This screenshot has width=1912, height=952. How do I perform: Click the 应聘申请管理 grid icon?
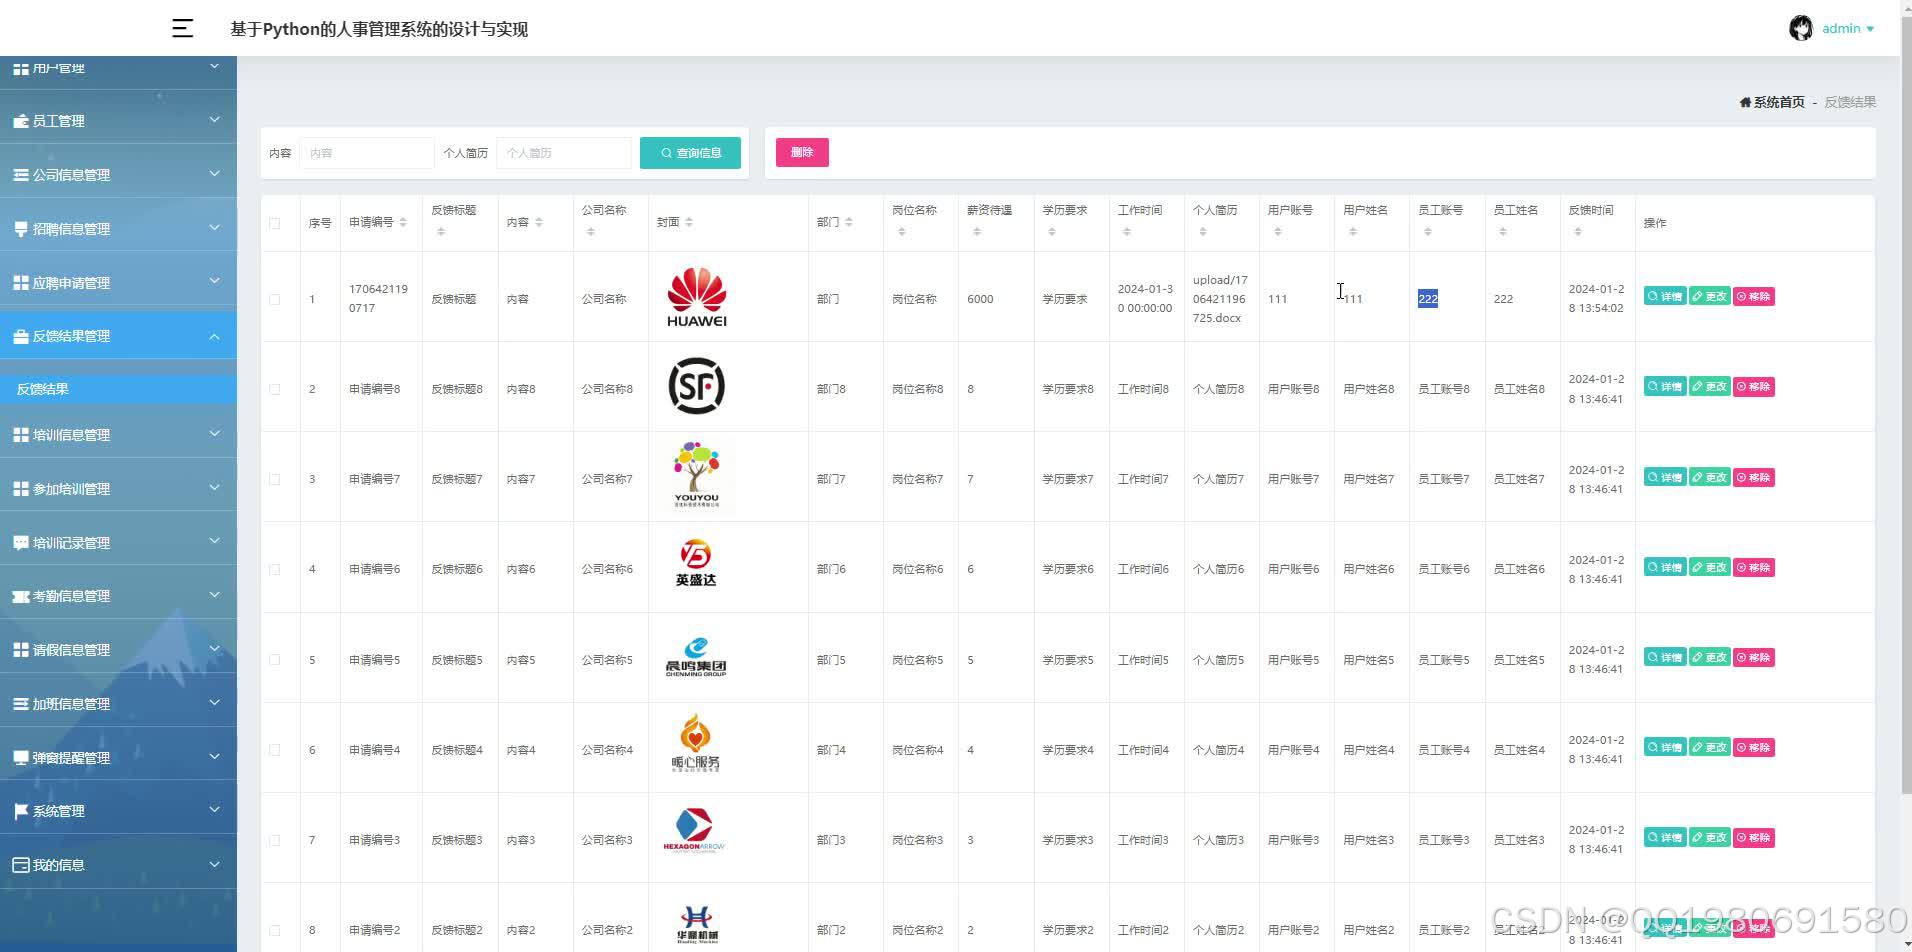point(20,283)
